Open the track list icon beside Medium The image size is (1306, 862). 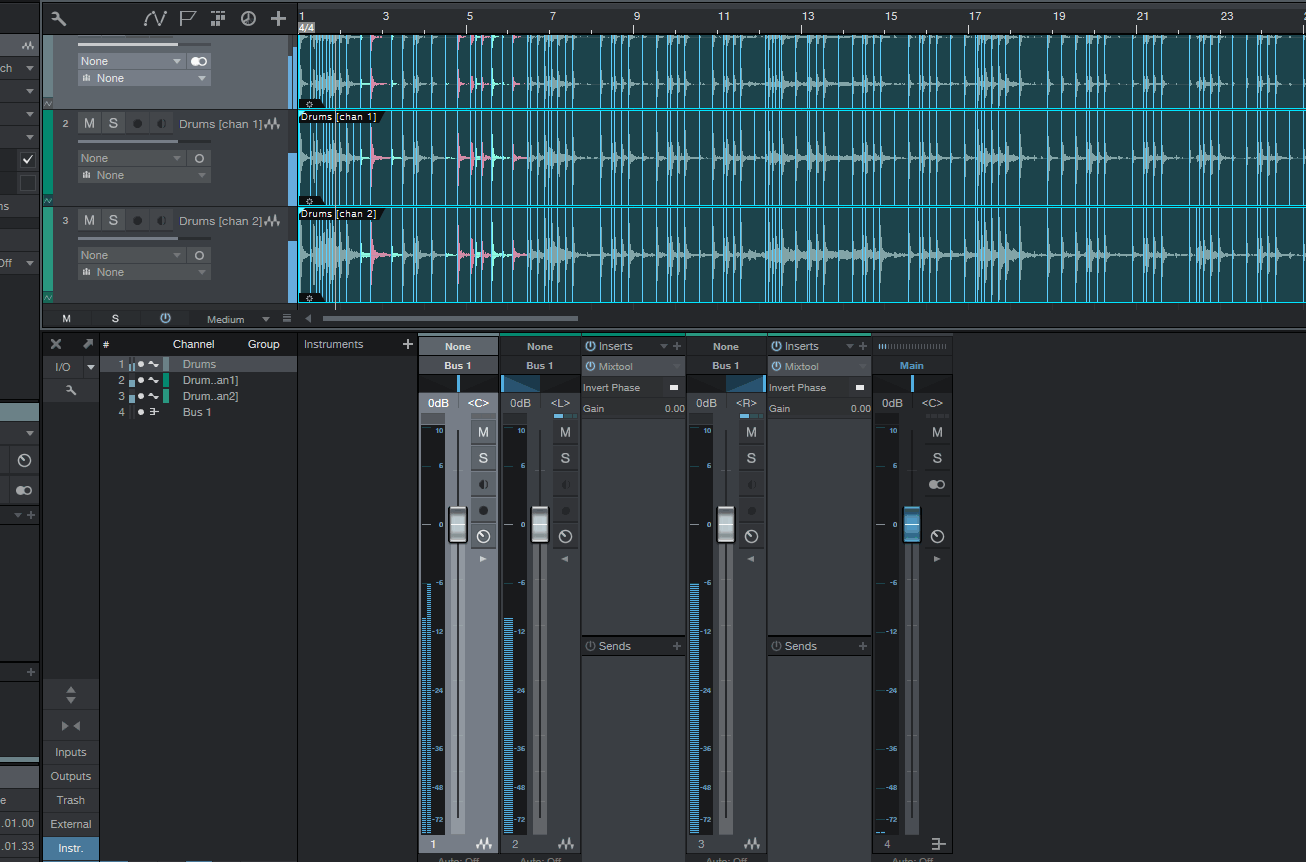pyautogui.click(x=287, y=319)
